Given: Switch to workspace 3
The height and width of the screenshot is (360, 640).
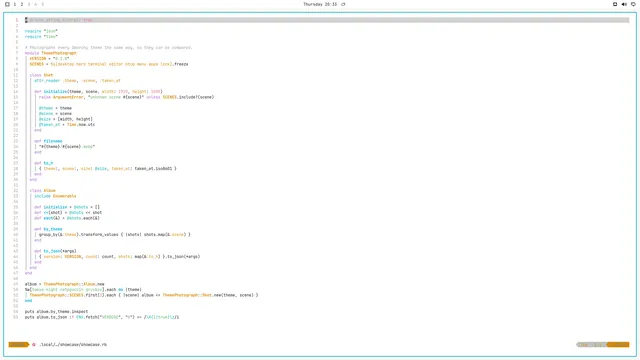Looking at the screenshot, I should (29, 4).
